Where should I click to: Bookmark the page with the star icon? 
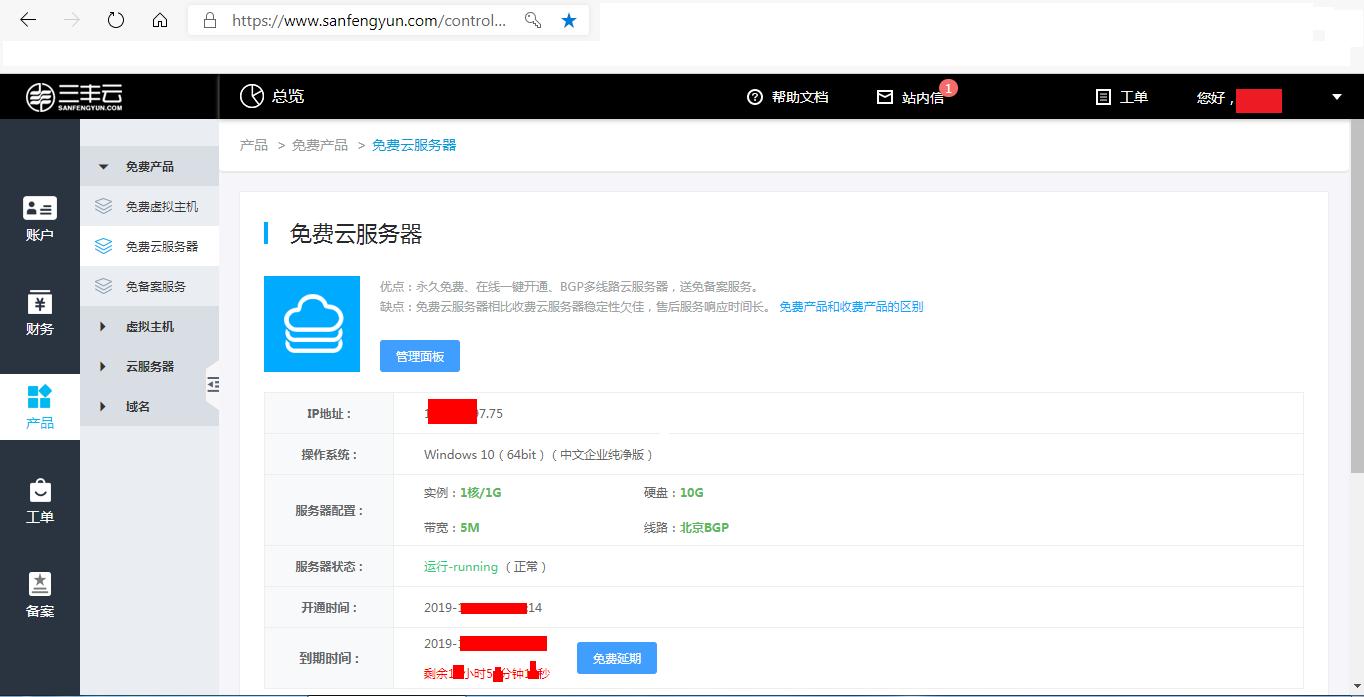(569, 19)
